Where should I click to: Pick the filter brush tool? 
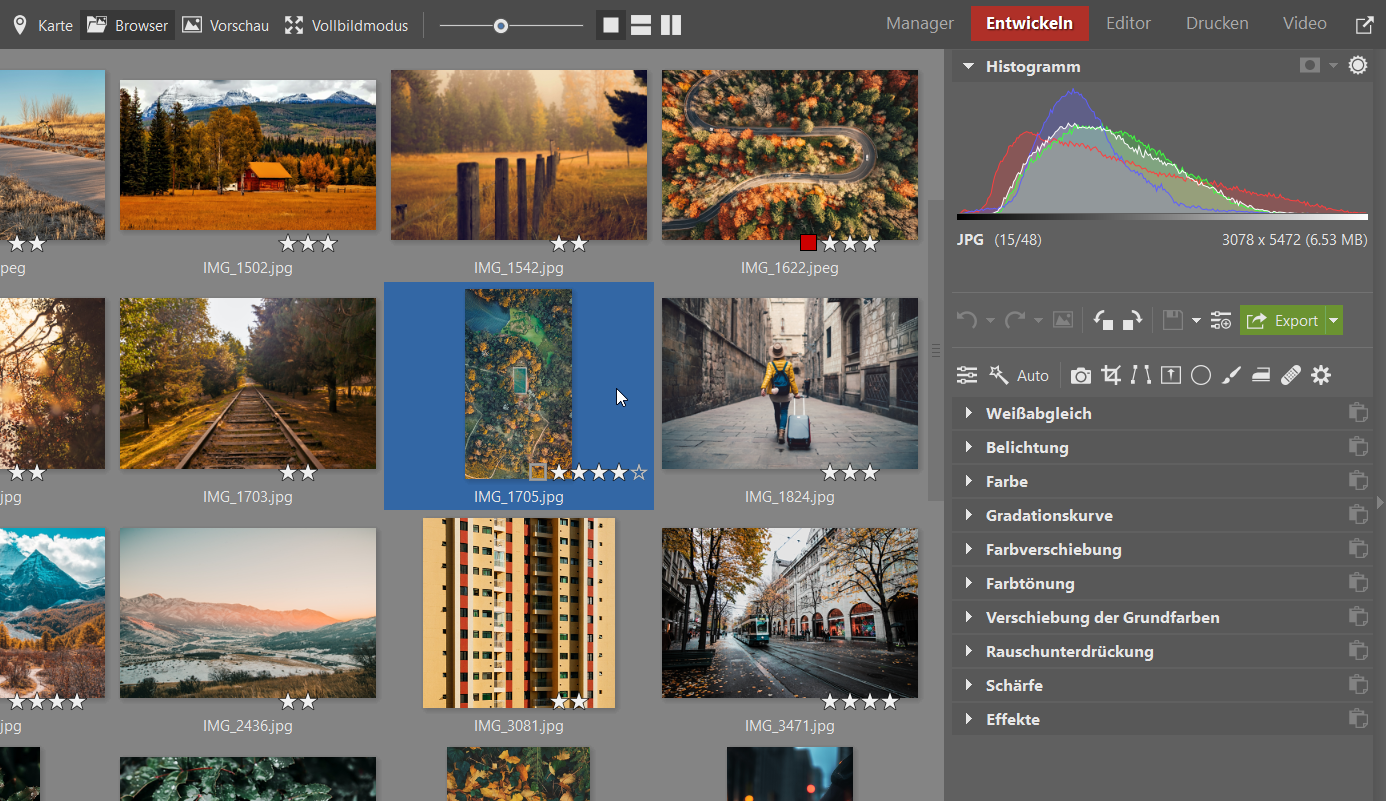1231,375
